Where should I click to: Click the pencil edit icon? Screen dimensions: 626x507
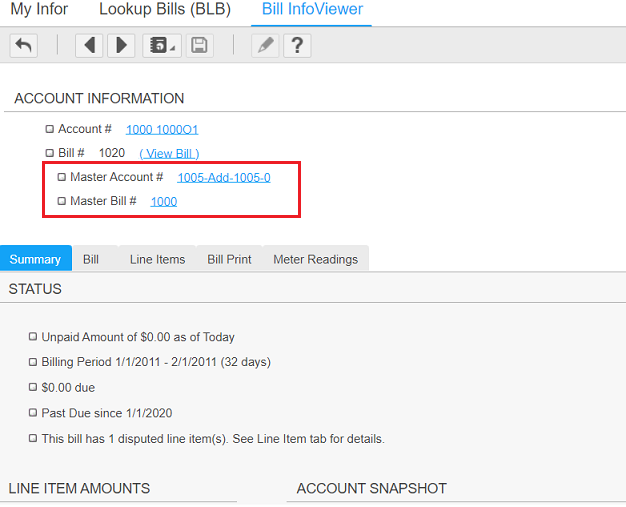point(264,45)
